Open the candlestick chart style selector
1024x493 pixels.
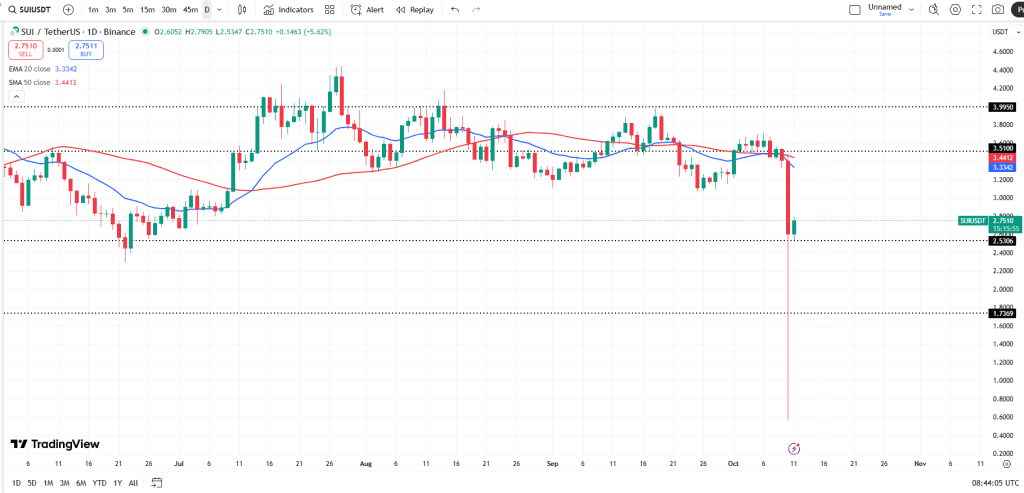click(x=243, y=9)
